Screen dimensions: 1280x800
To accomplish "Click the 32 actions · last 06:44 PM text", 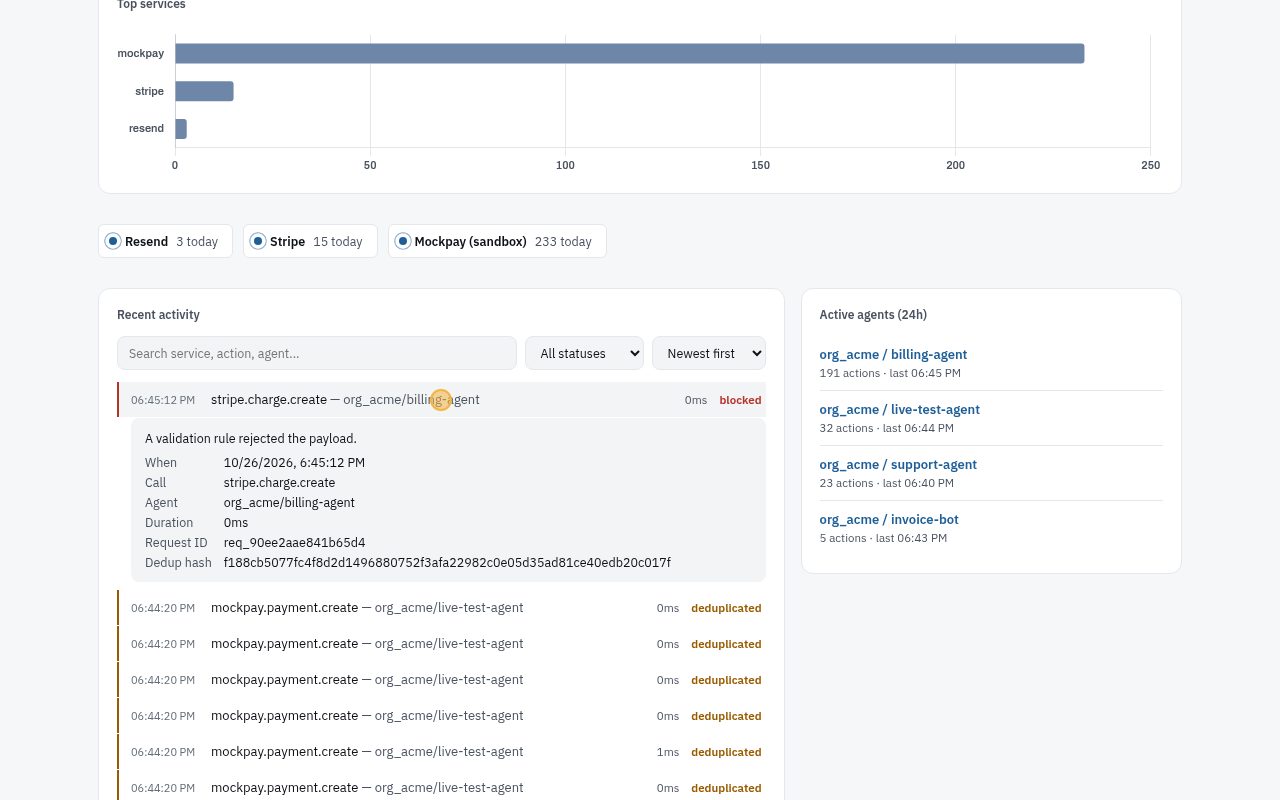I will click(886, 428).
